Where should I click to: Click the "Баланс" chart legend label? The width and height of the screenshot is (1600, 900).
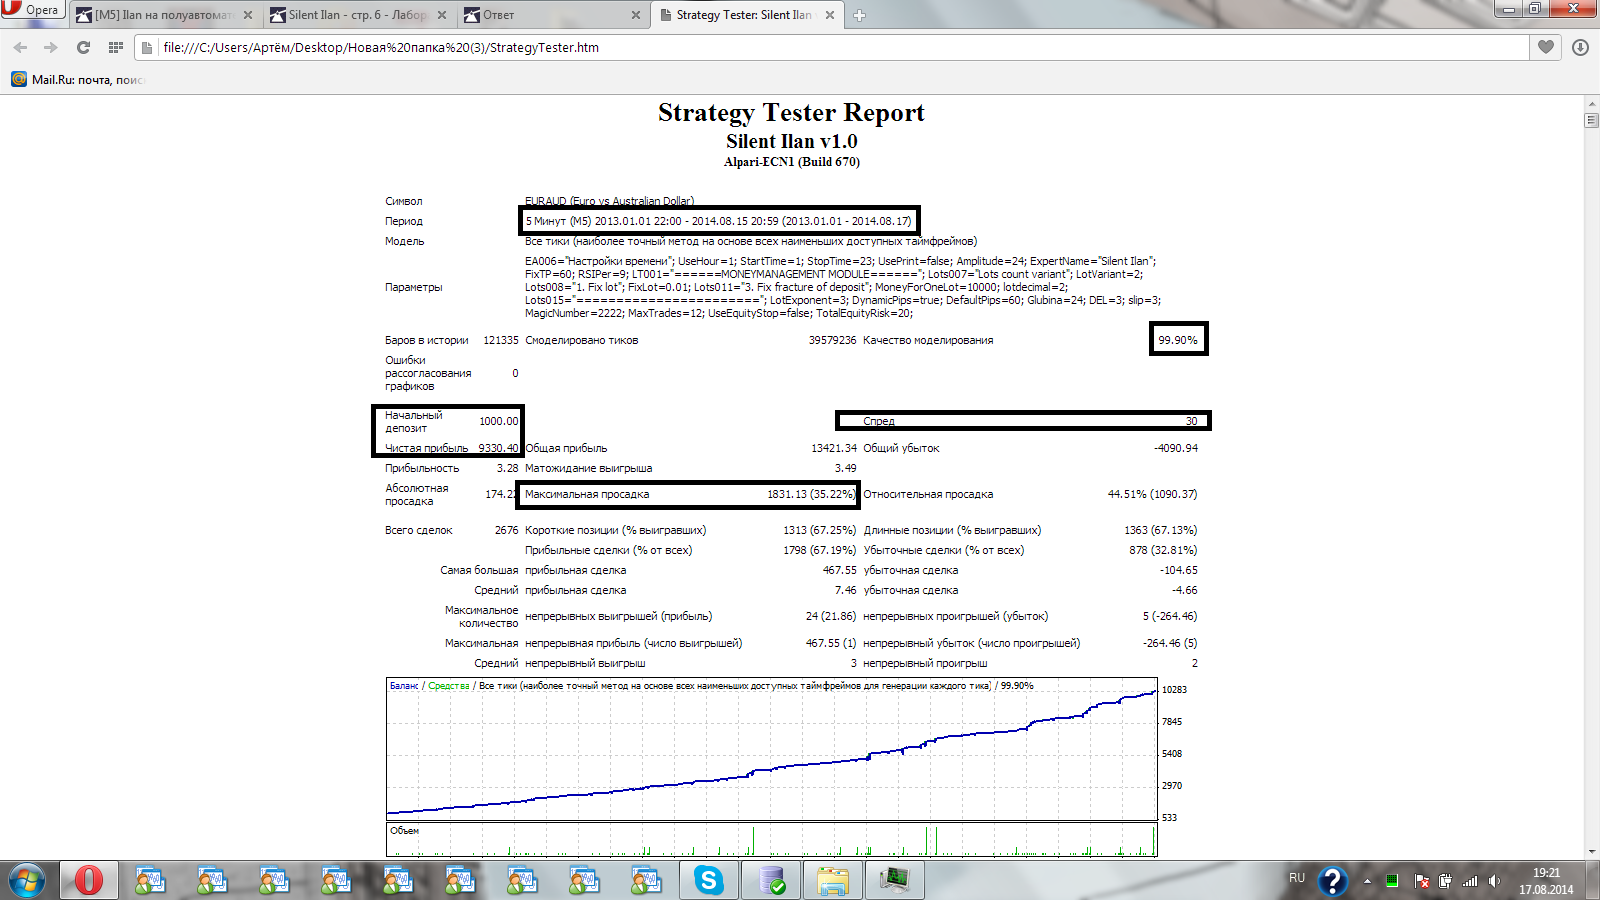(404, 686)
